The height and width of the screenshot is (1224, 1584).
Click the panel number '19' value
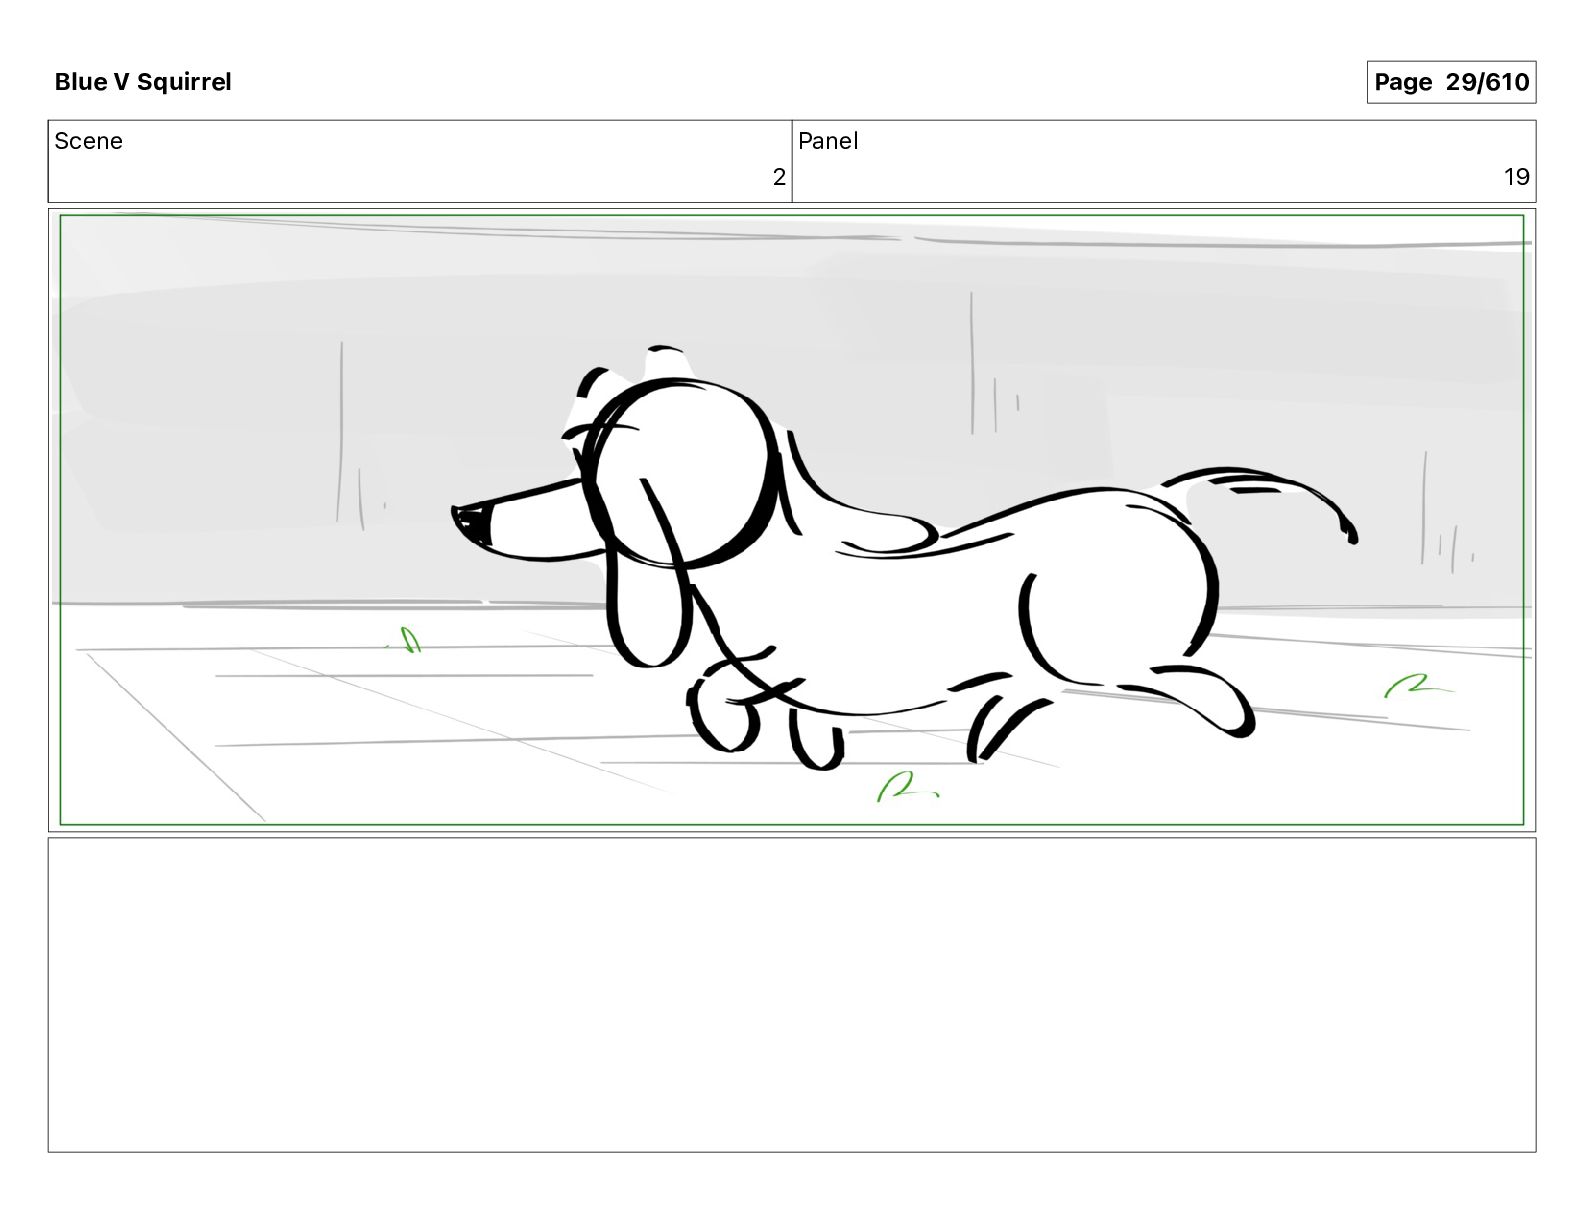(x=1517, y=177)
